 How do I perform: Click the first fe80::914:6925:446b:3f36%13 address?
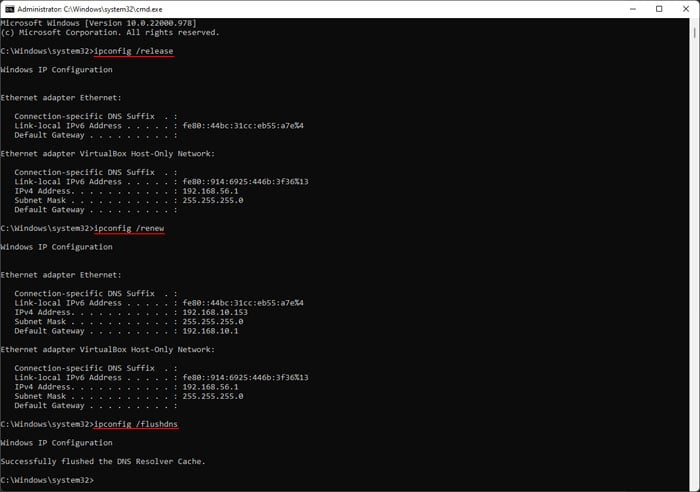click(245, 181)
